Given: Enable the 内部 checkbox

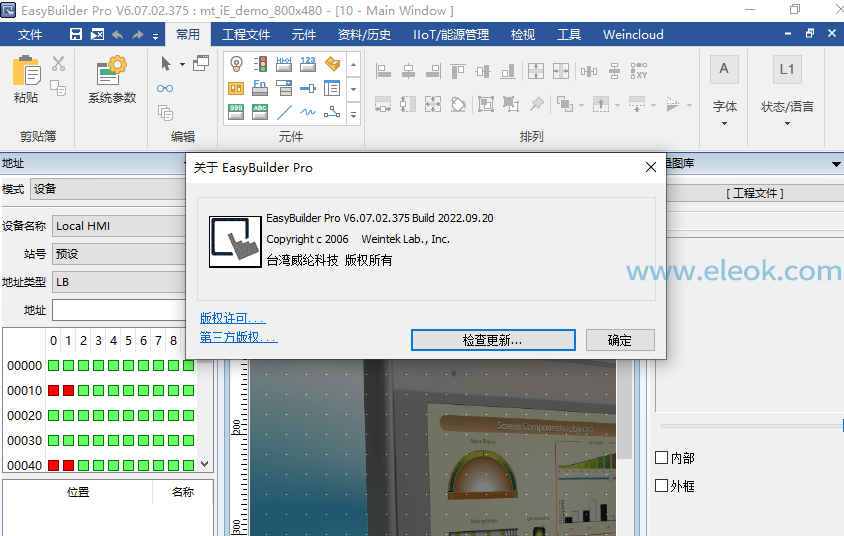Looking at the screenshot, I should 662,457.
